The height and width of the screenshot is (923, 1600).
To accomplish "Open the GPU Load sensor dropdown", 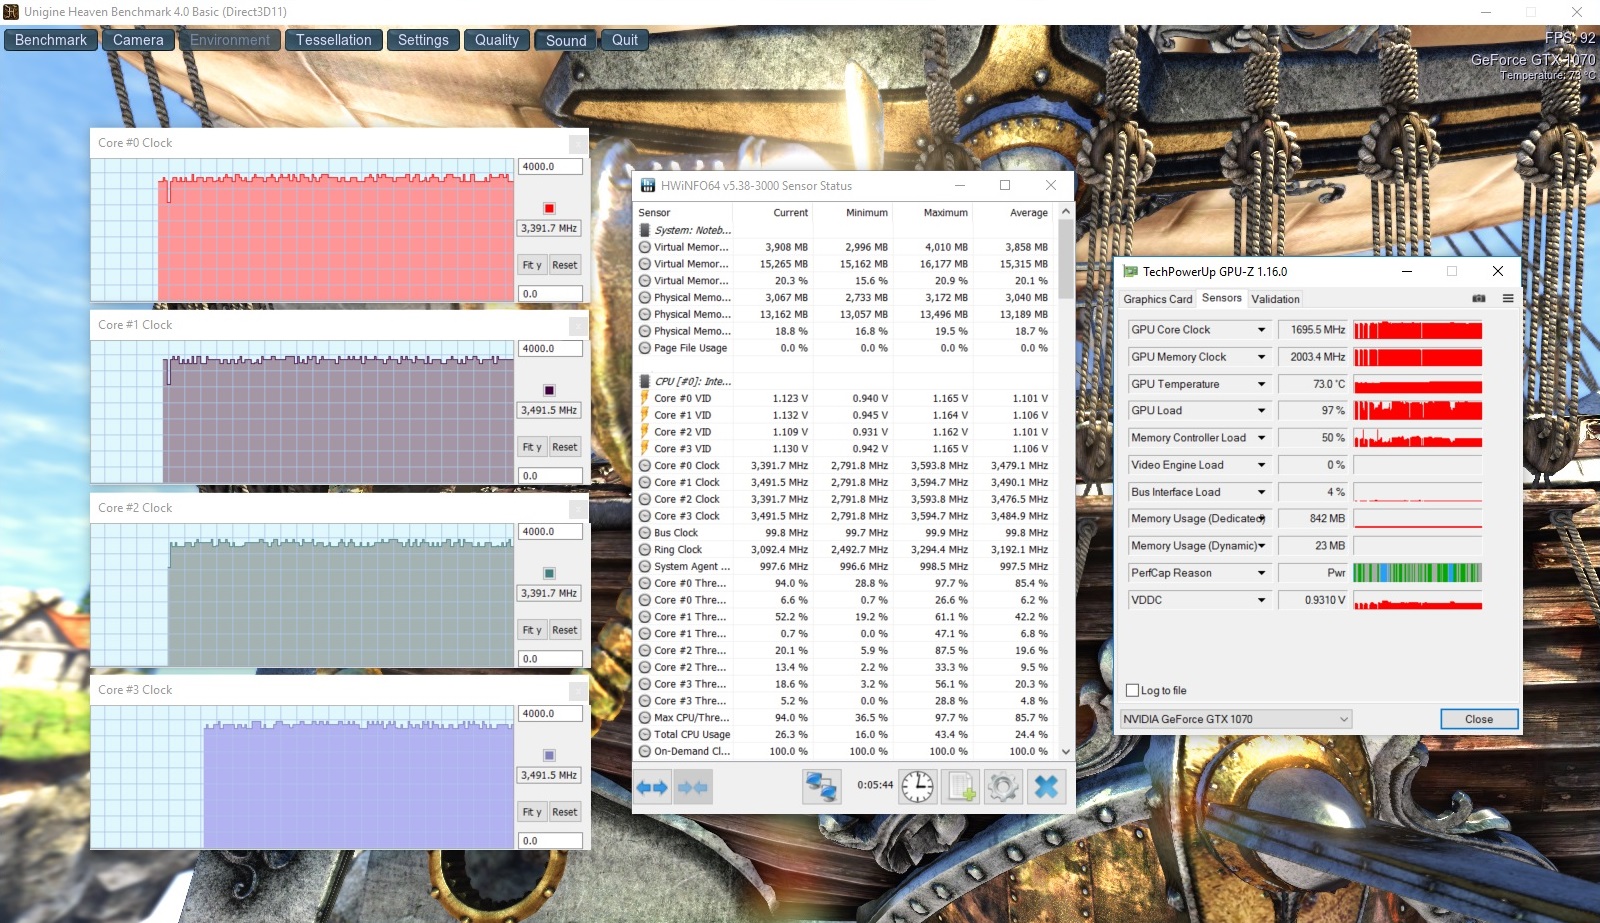I will pyautogui.click(x=1261, y=411).
